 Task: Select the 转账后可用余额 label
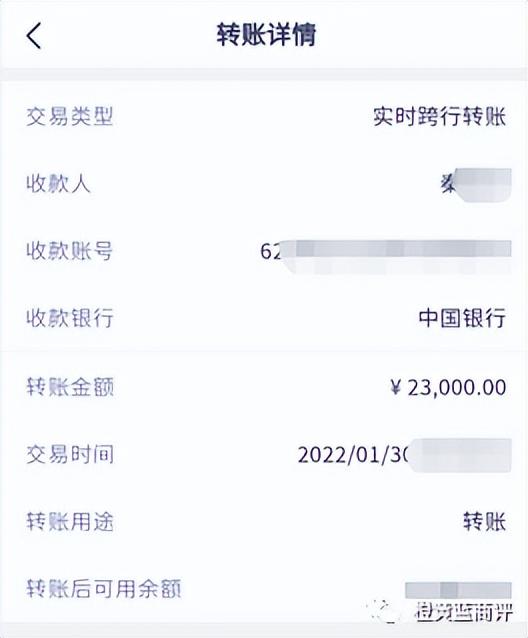104,589
